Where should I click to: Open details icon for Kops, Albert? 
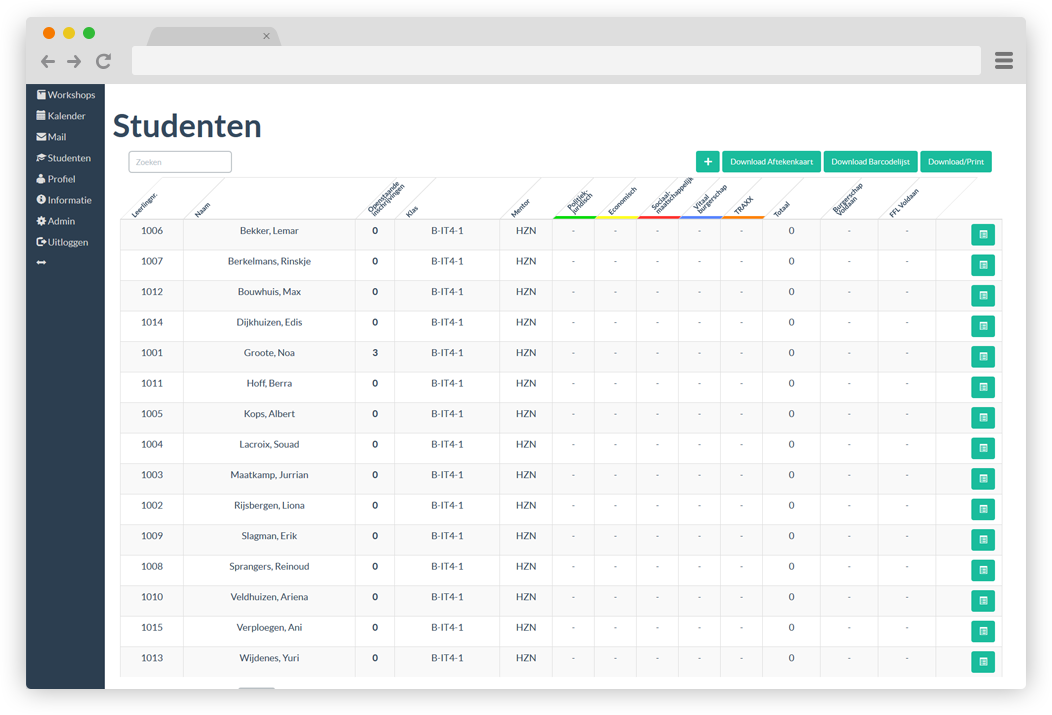click(983, 418)
